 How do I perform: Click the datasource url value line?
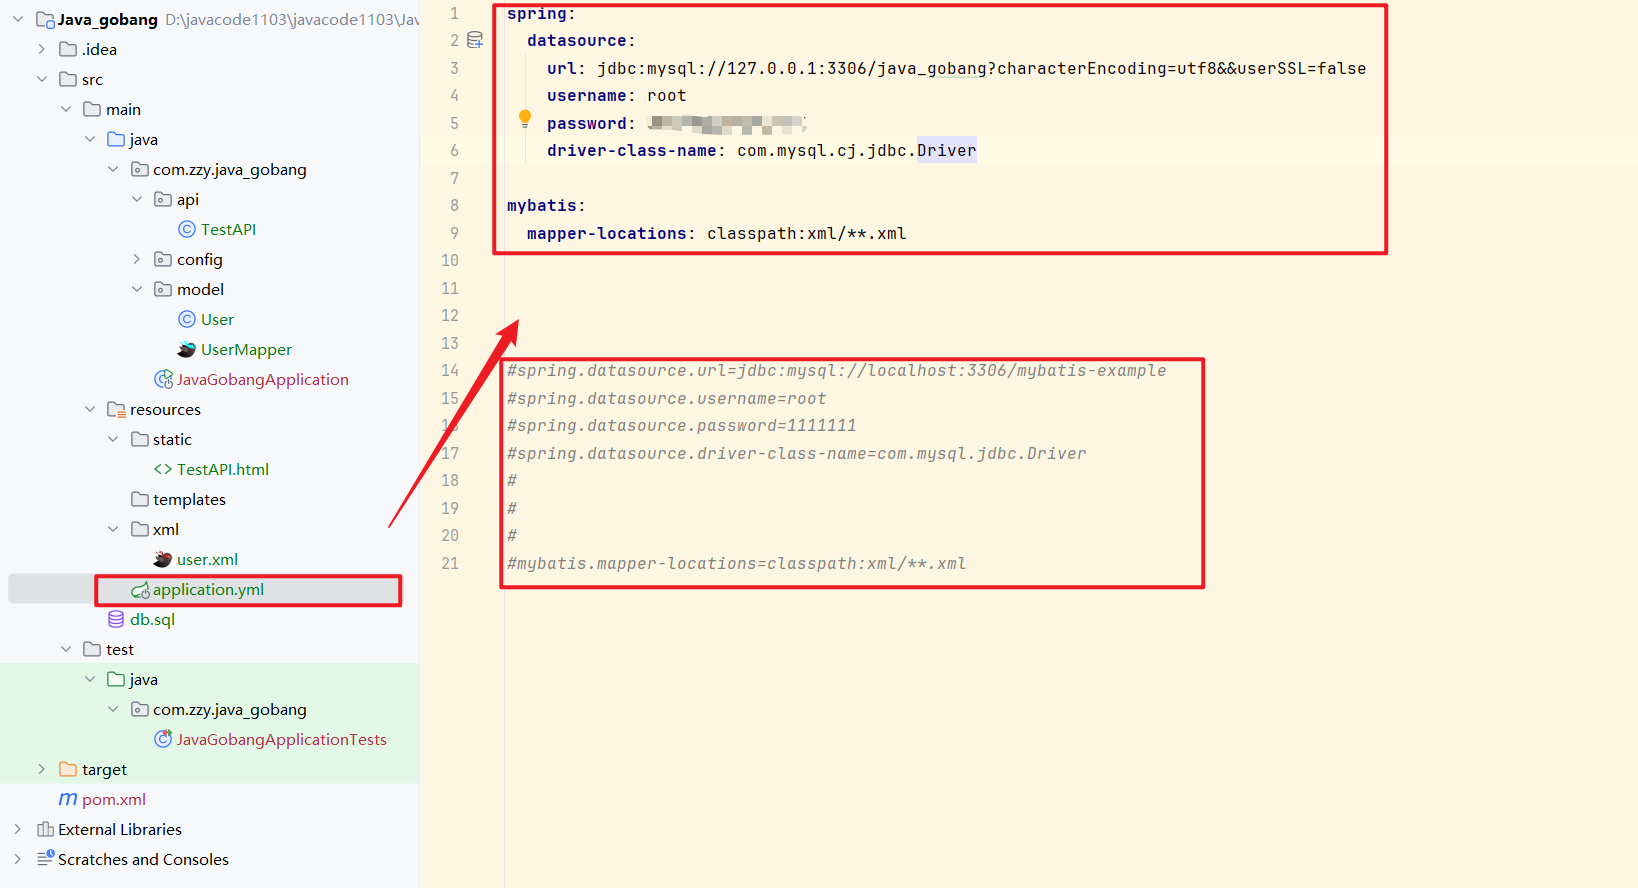click(956, 68)
